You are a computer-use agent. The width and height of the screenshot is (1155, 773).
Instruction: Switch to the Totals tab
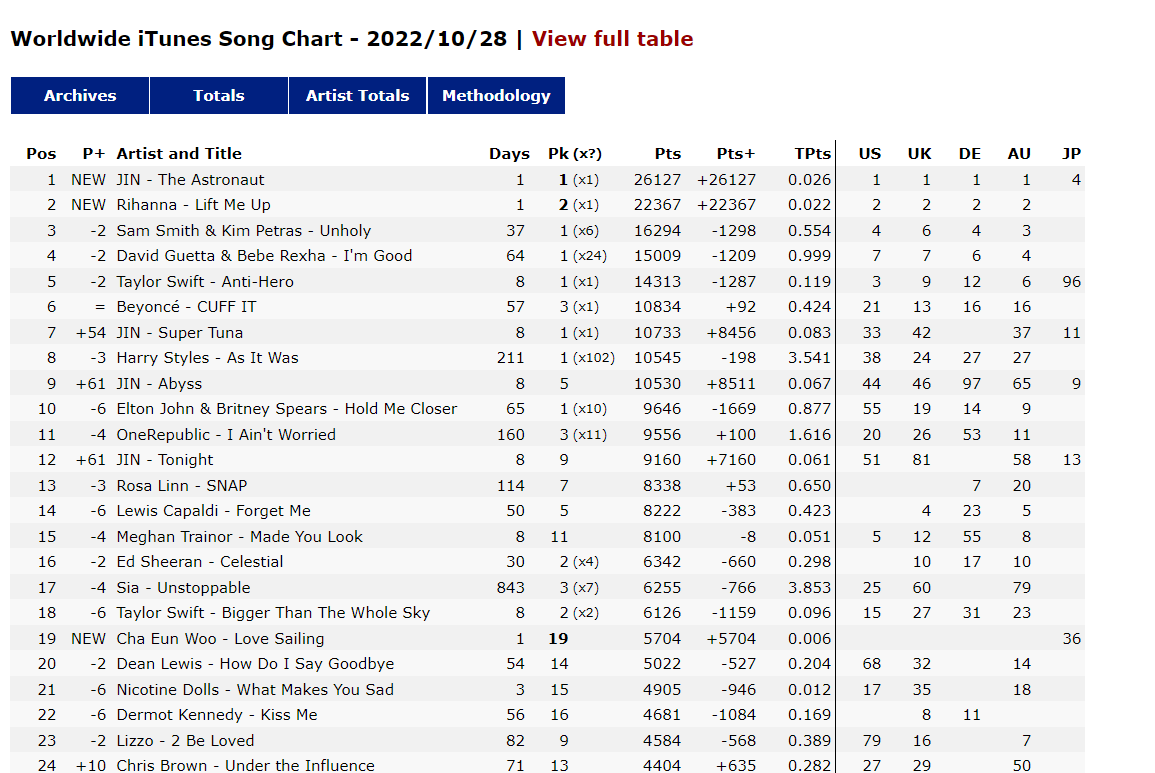pyautogui.click(x=219, y=95)
